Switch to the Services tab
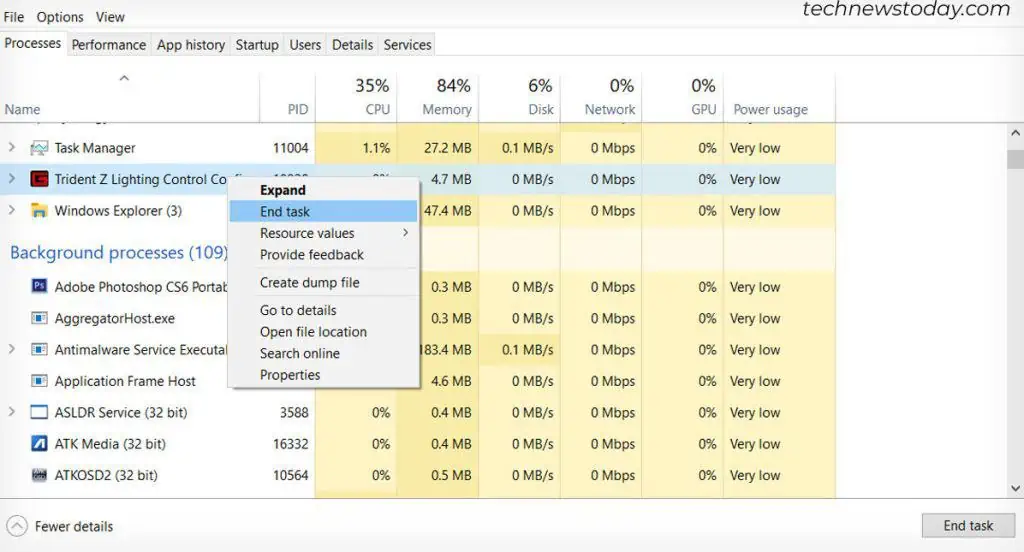 click(x=407, y=44)
